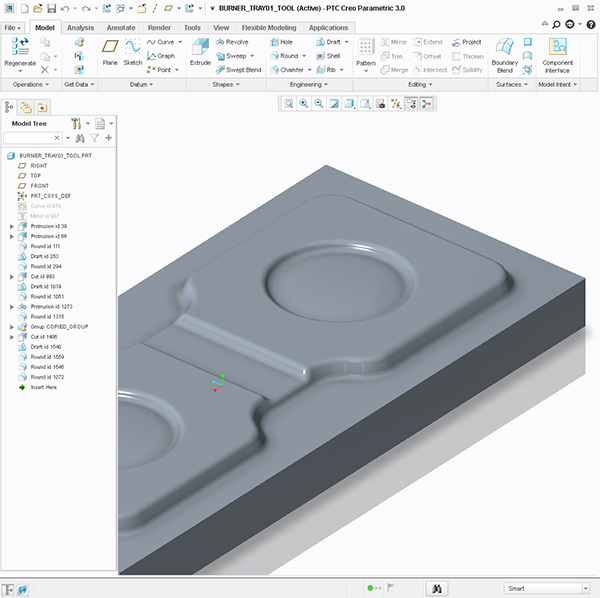The height and width of the screenshot is (598, 600).
Task: Select the Hole tool
Action: point(281,42)
